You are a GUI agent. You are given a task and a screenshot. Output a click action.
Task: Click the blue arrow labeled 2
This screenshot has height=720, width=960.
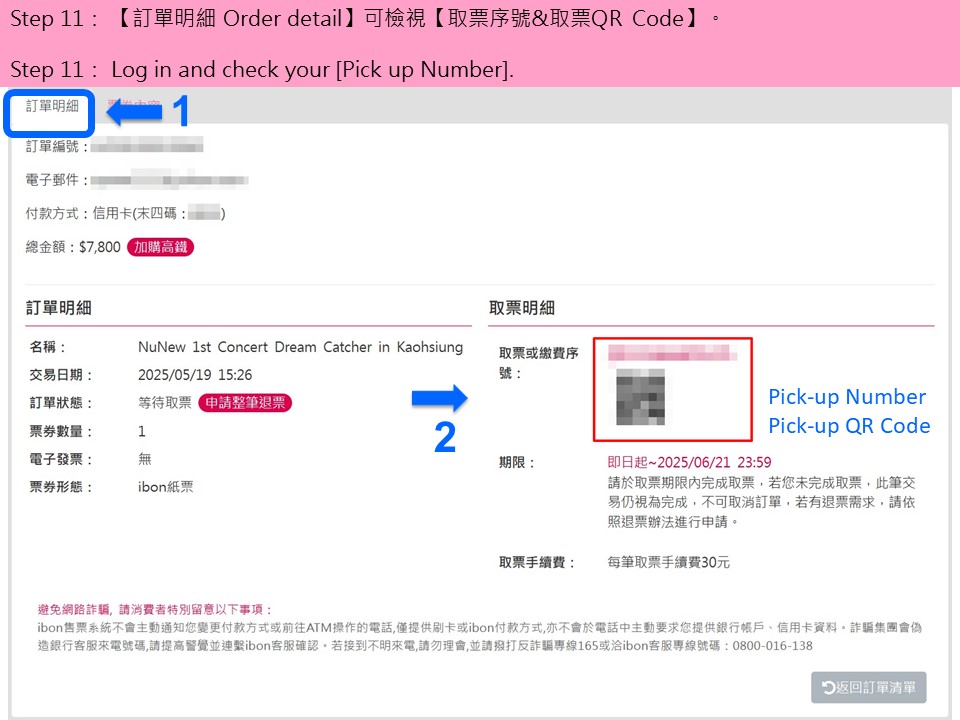tap(440, 398)
